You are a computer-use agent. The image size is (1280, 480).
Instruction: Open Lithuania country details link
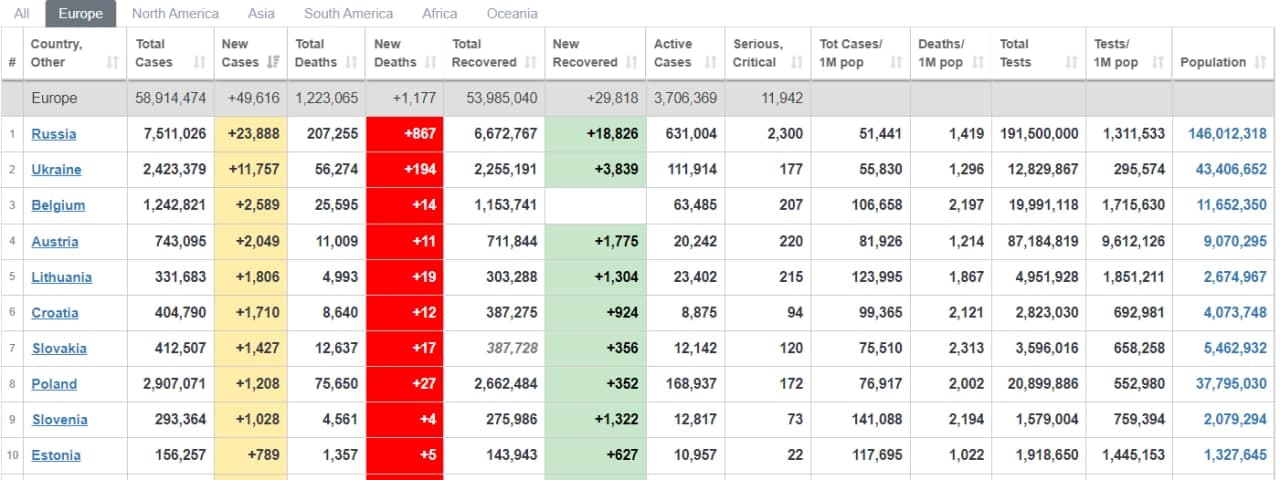[61, 277]
